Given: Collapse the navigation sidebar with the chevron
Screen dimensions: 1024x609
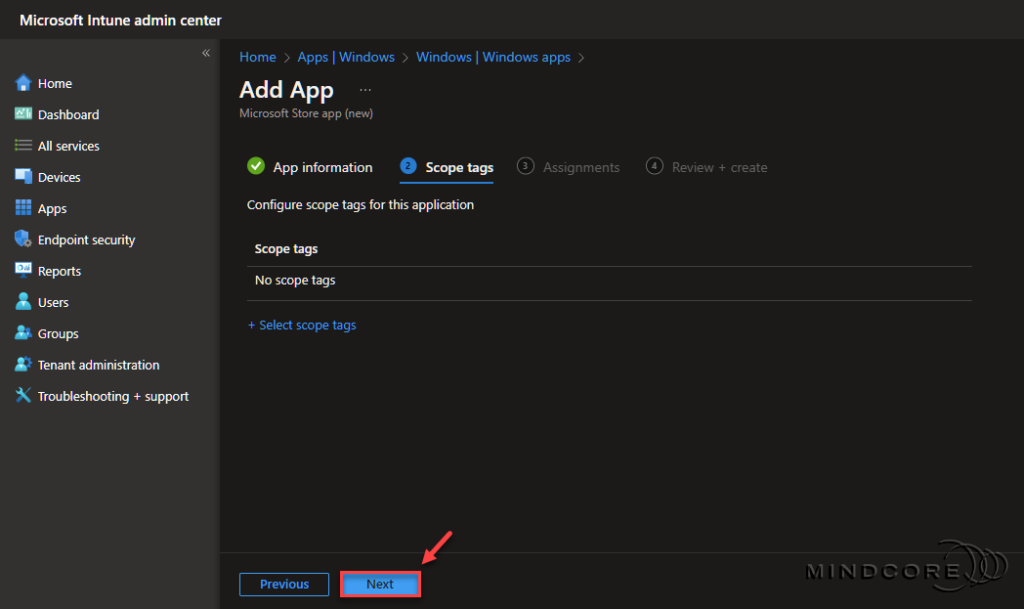Looking at the screenshot, I should point(205,52).
